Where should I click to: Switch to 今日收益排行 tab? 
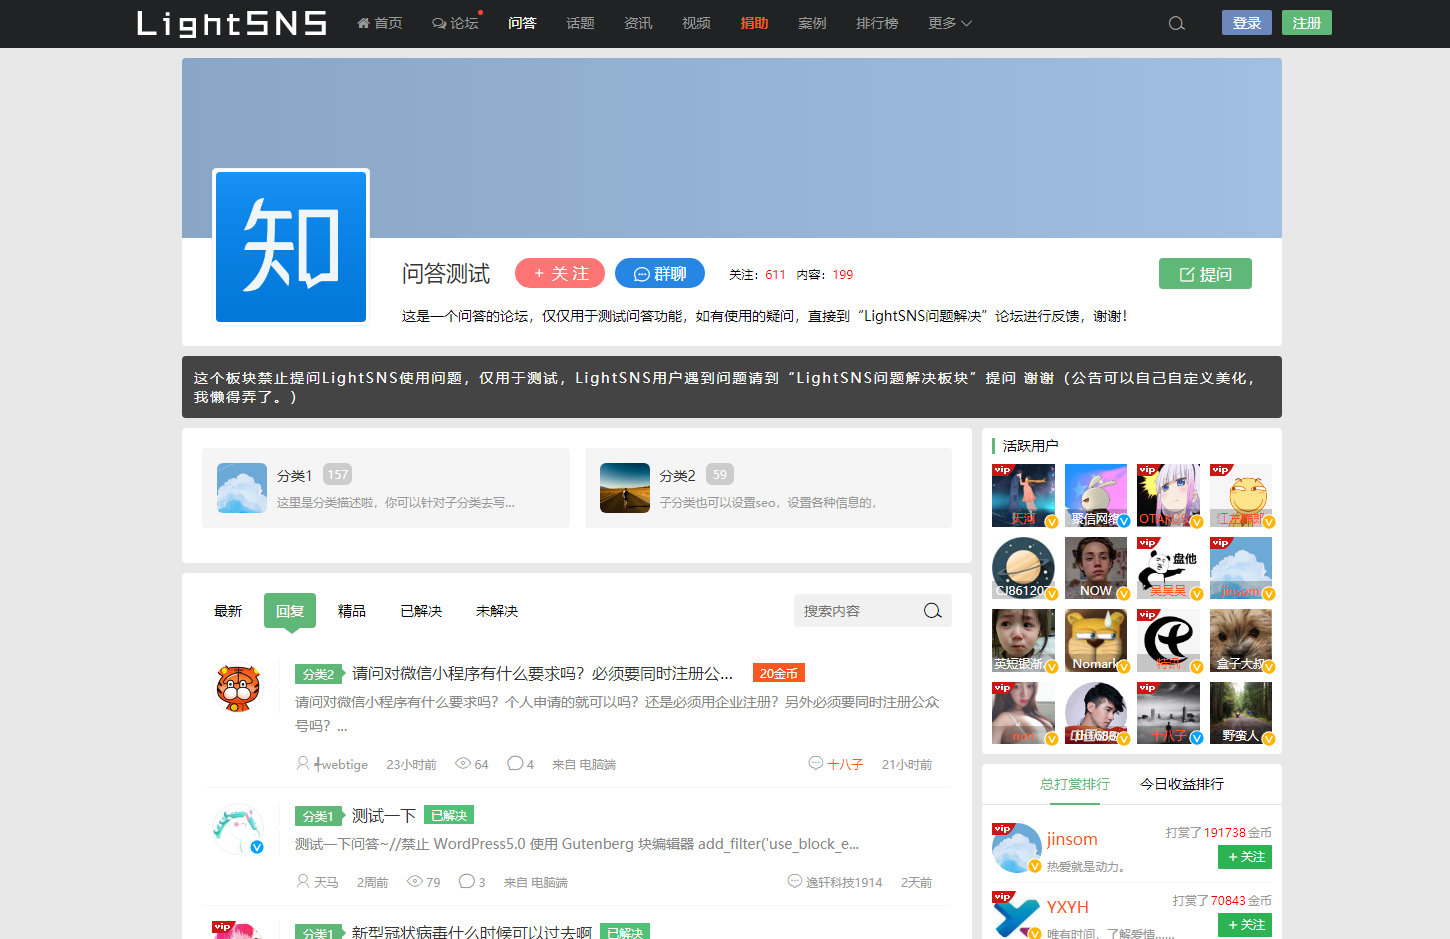[x=1182, y=784]
